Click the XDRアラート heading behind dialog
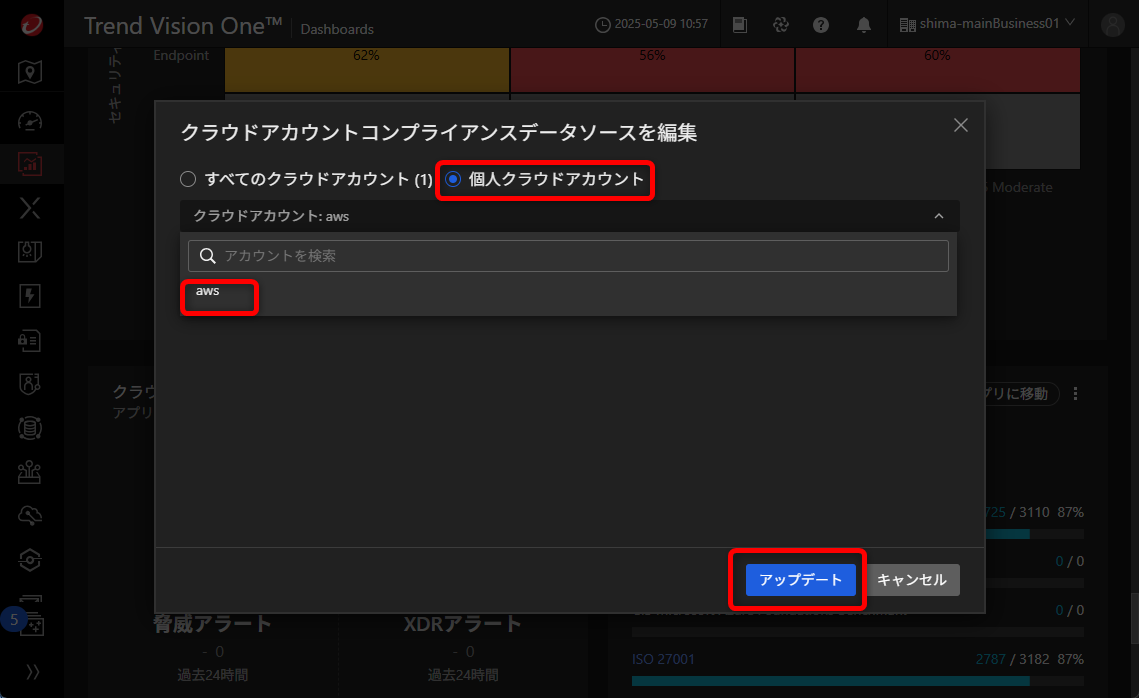The width and height of the screenshot is (1139, 698). pos(463,623)
